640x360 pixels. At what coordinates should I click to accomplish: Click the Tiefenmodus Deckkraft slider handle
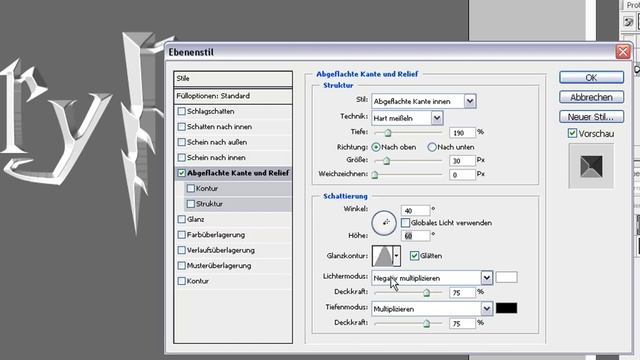tap(427, 324)
